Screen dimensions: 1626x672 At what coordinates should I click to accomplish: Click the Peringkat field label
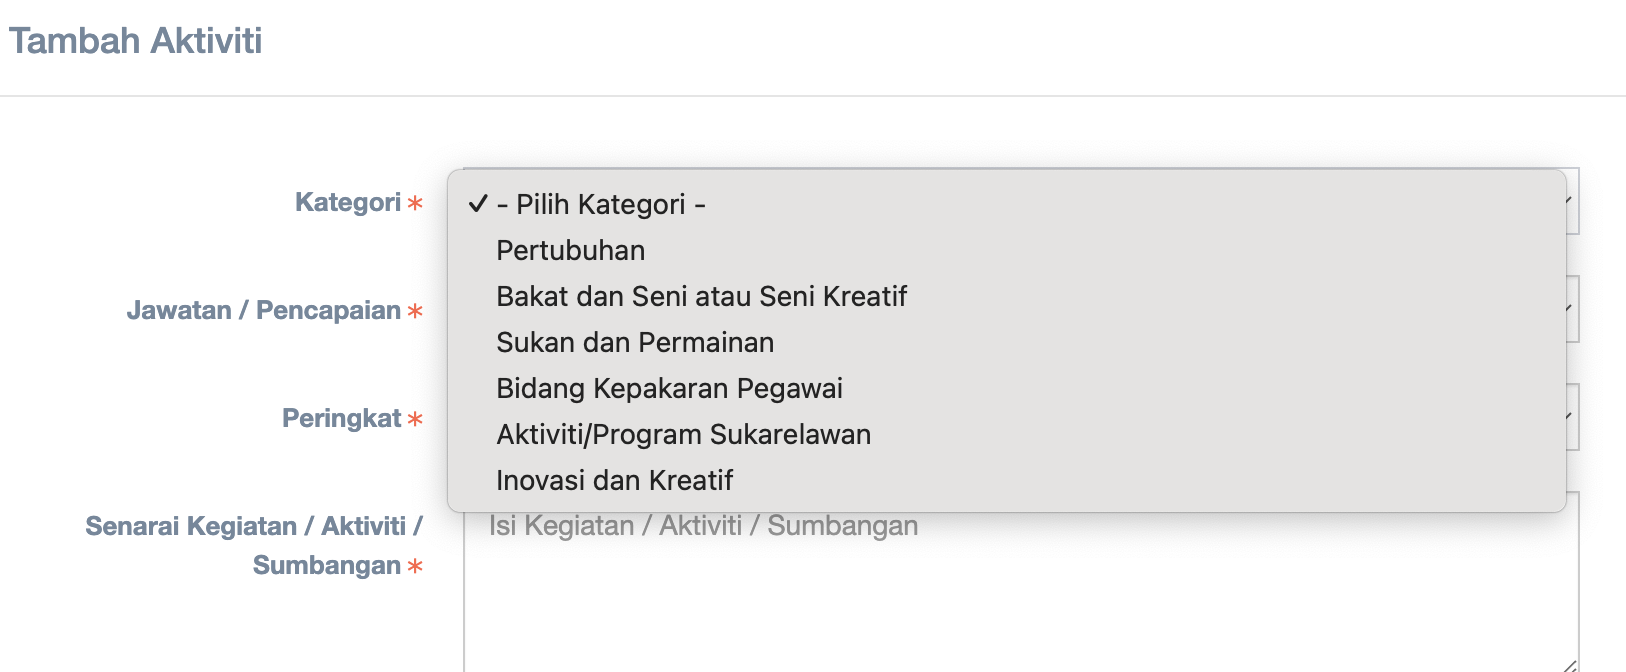(341, 418)
